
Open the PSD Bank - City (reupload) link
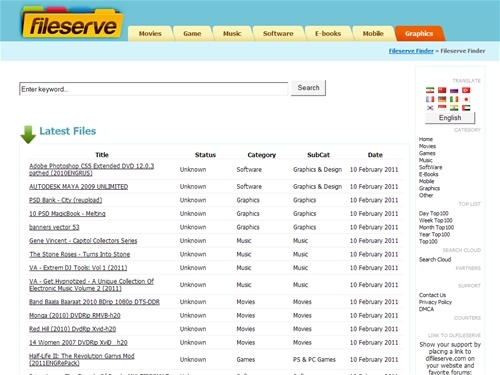pos(66,200)
